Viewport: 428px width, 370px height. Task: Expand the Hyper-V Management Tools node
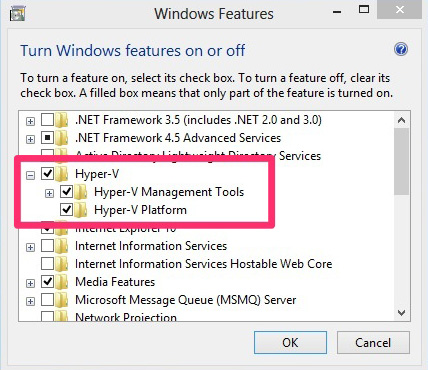(x=49, y=193)
